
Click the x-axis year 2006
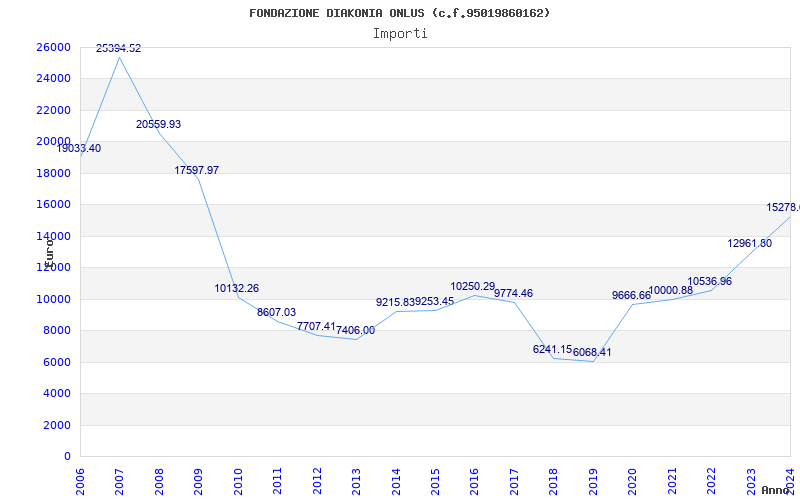point(80,481)
